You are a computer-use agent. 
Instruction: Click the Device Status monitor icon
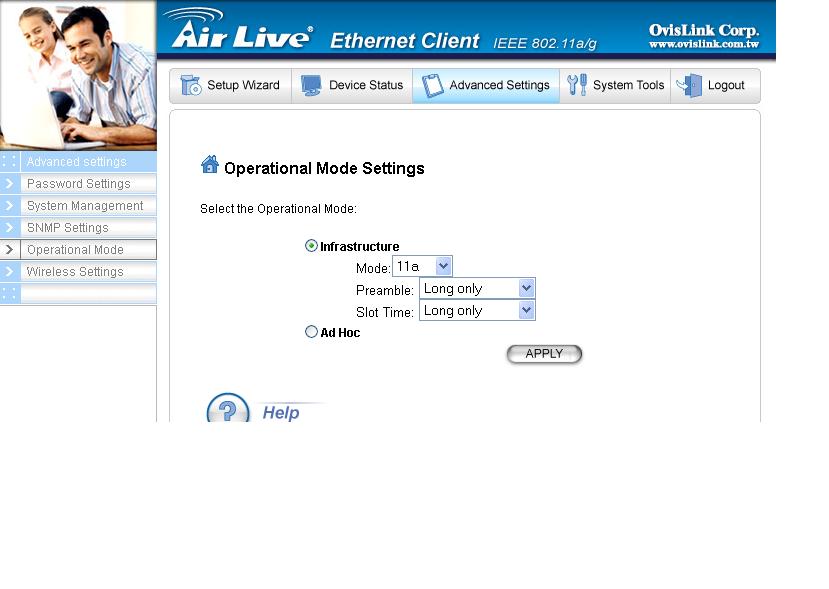(311, 85)
